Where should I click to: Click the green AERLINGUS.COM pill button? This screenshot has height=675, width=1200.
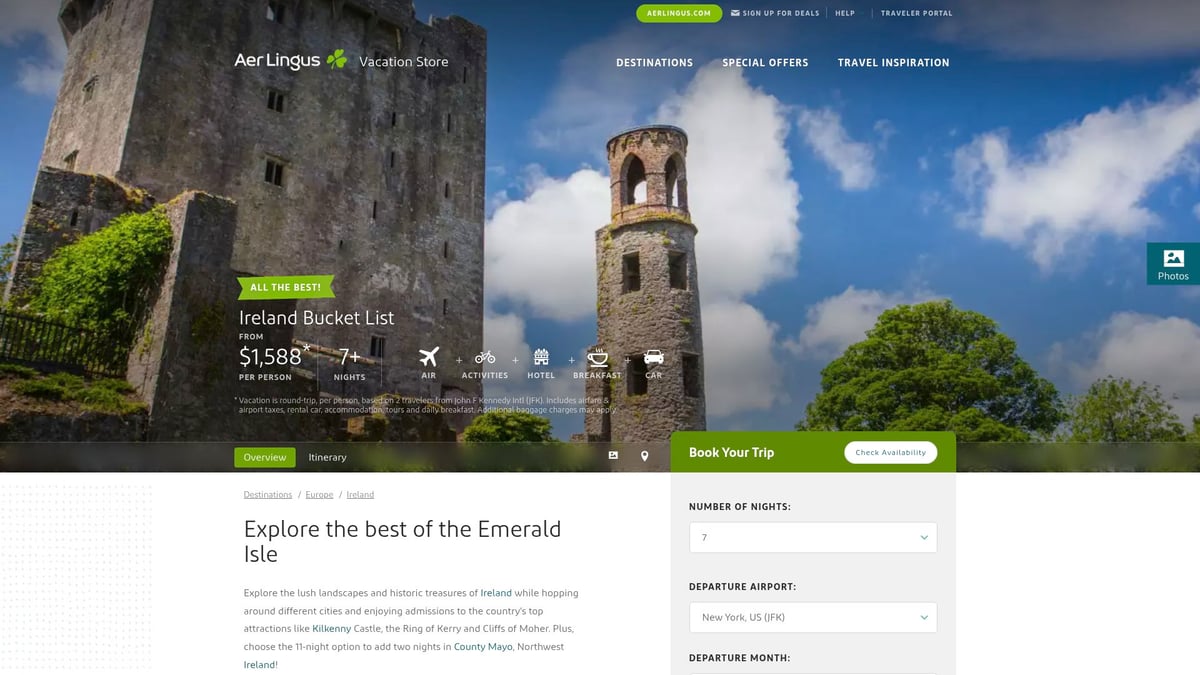tap(679, 13)
